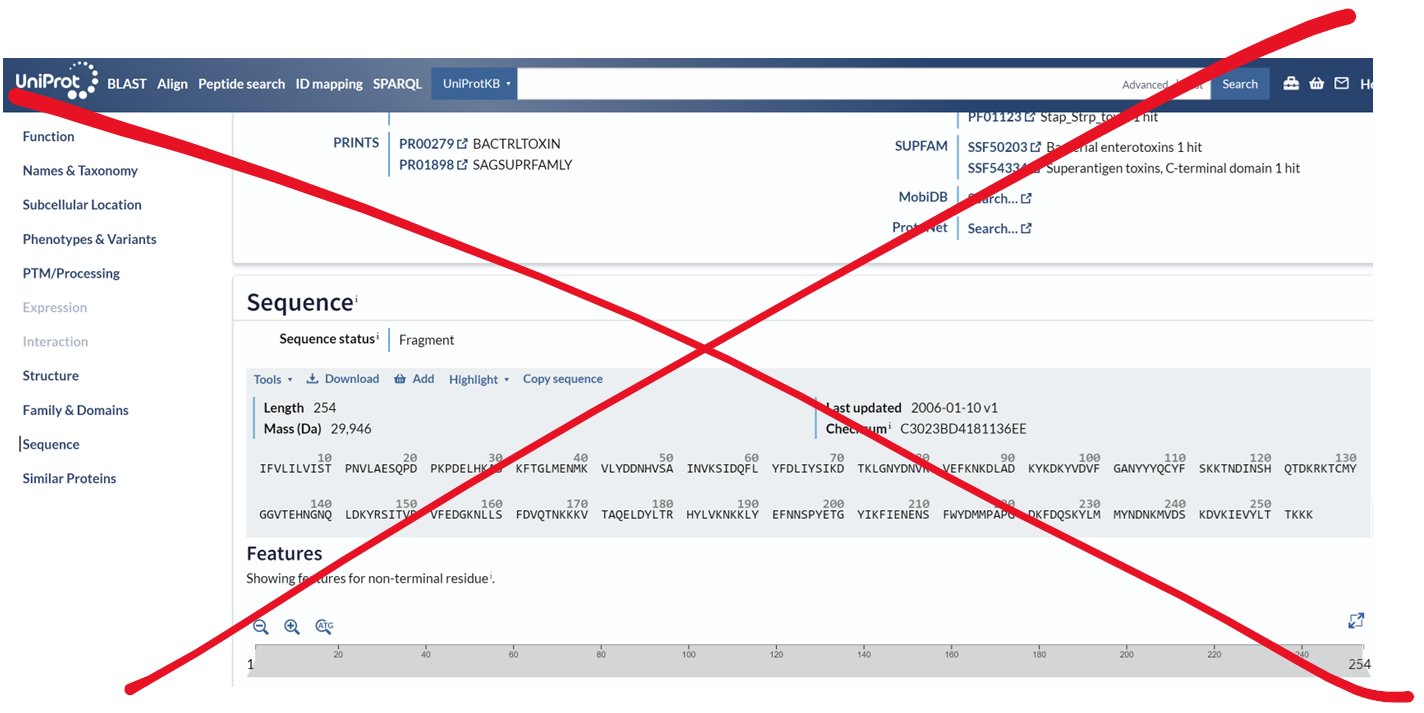The height and width of the screenshot is (713, 1424).
Task: Zoom feature viewer to sequence level
Action: click(324, 627)
